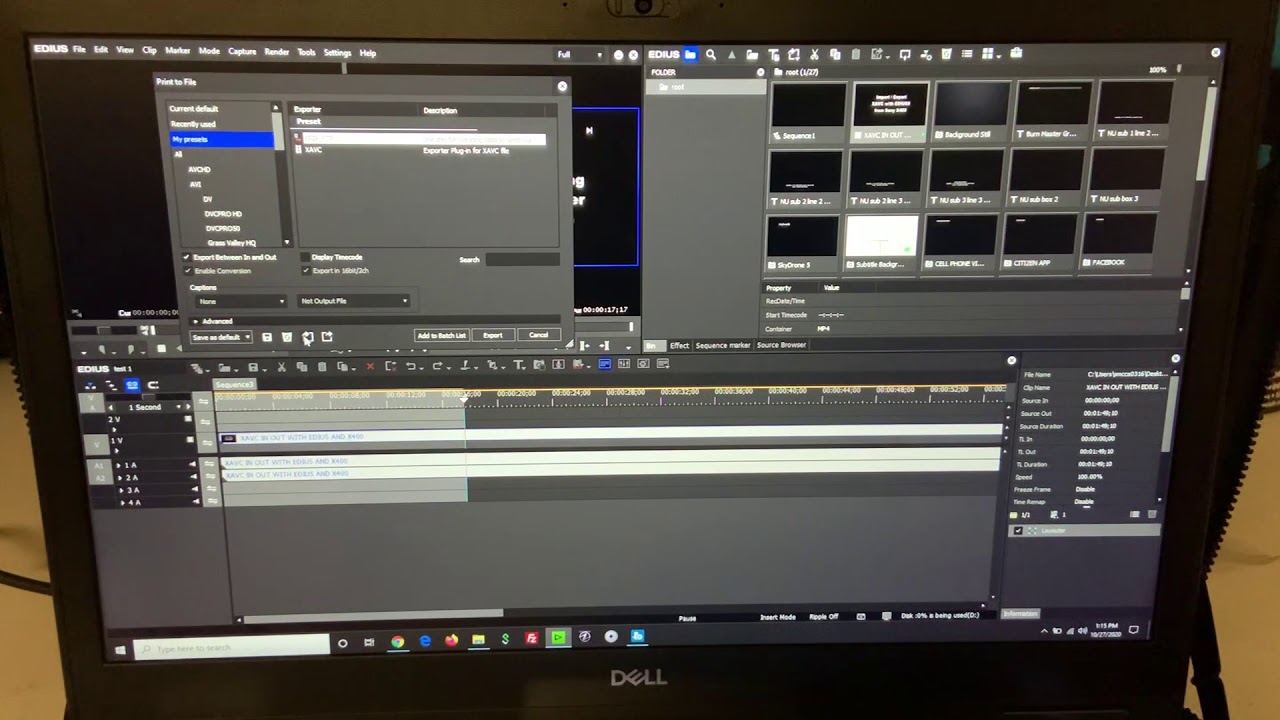1280x720 pixels.
Task: Click the scissors Cut icon in bin toolbar
Action: 814,54
